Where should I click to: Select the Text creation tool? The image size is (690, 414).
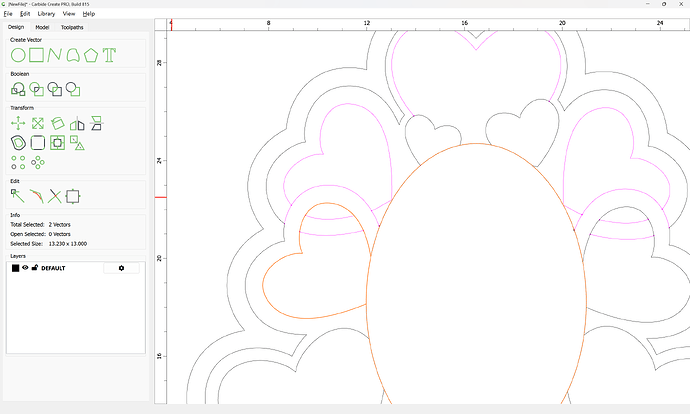point(109,55)
